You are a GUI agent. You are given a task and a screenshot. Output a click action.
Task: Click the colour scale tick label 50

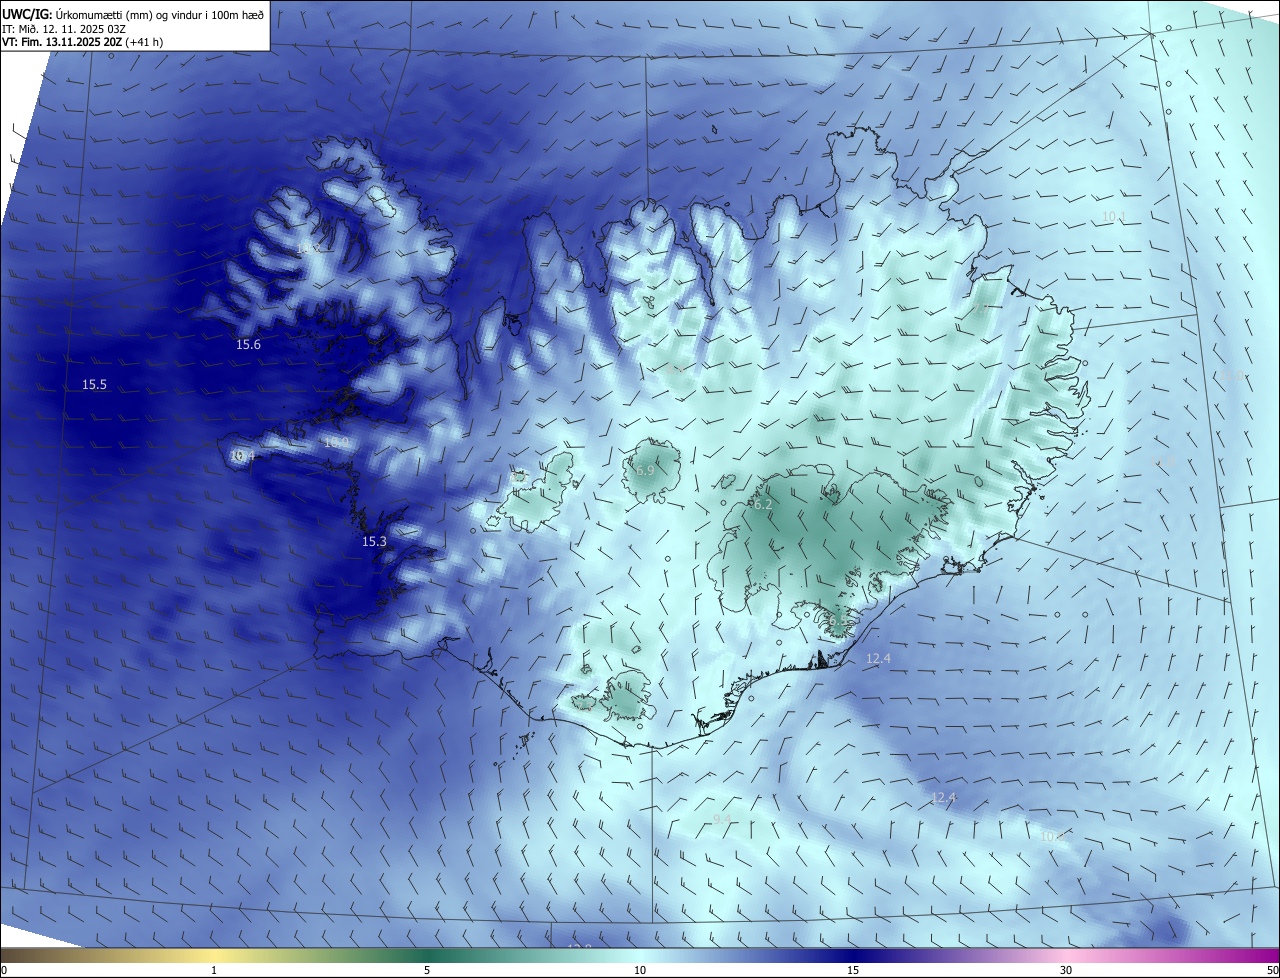point(1272,970)
